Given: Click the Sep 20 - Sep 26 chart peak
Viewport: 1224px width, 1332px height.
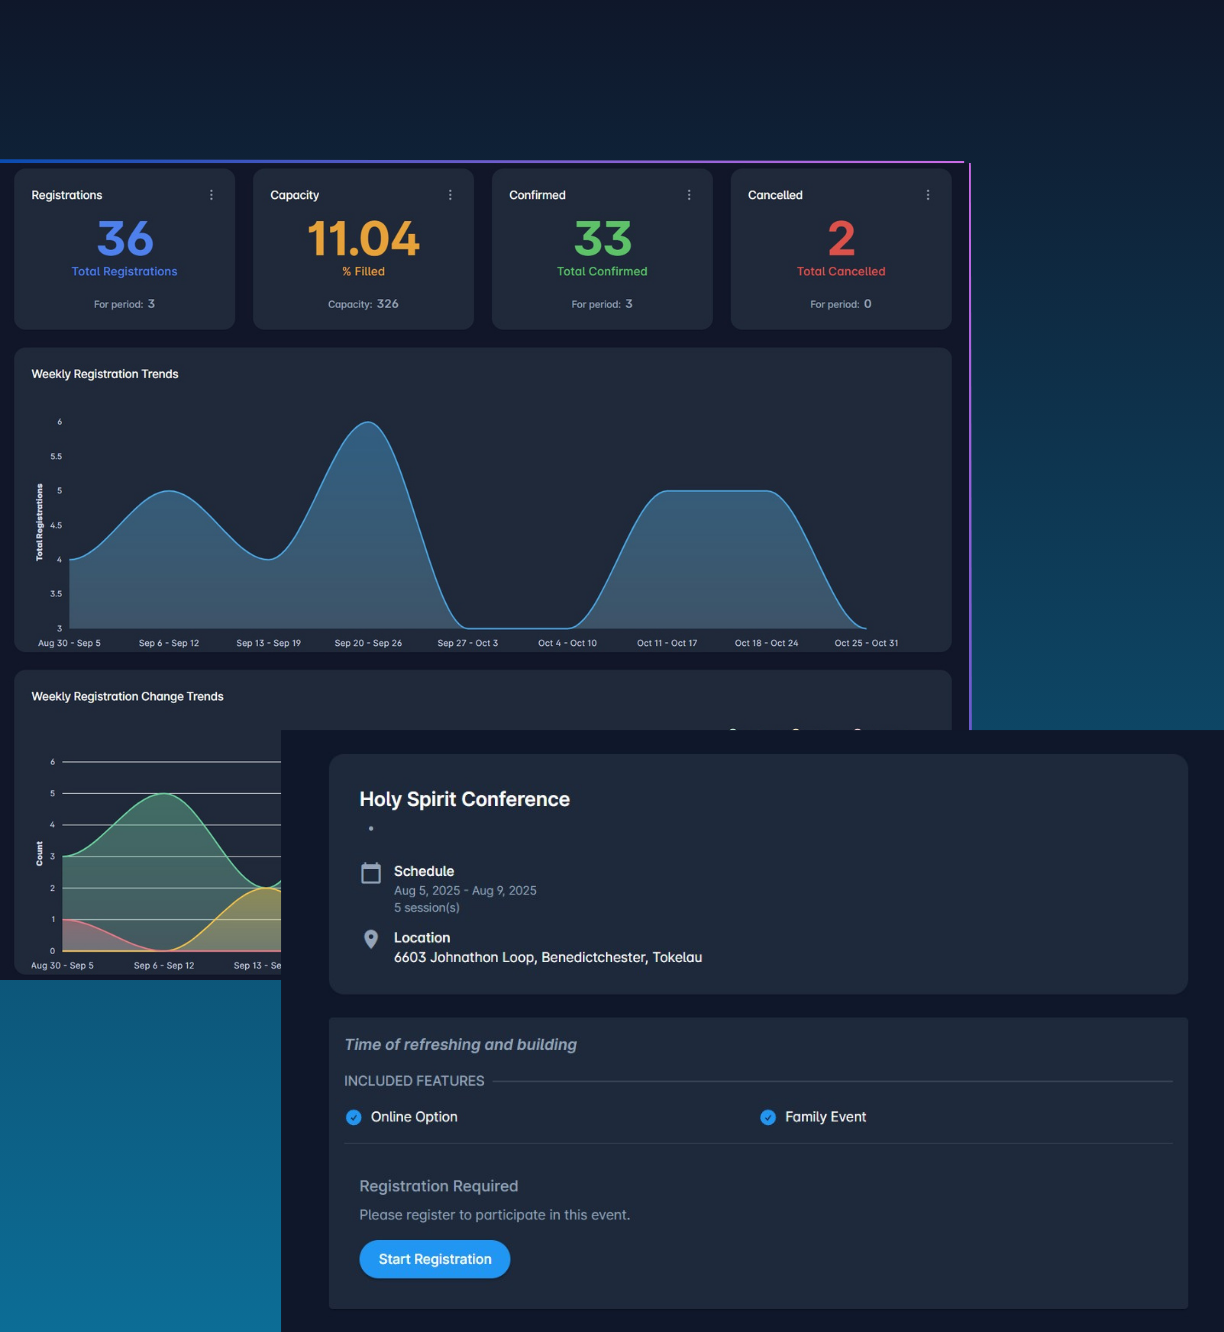Looking at the screenshot, I should (x=369, y=423).
